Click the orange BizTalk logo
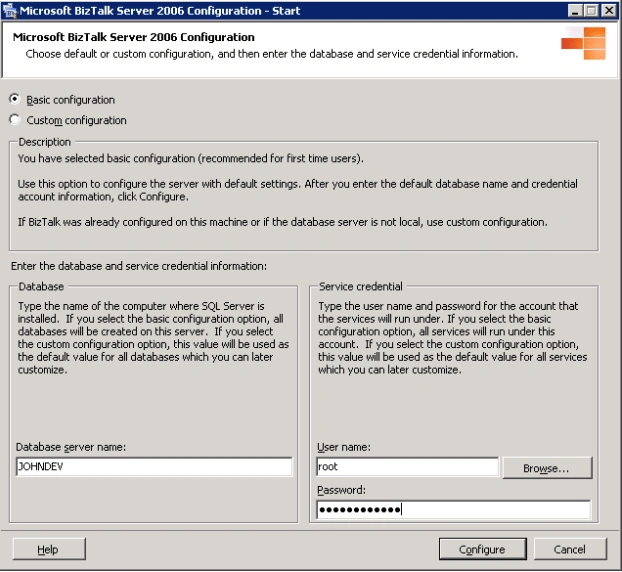This screenshot has height=572, width=622. pyautogui.click(x=583, y=43)
